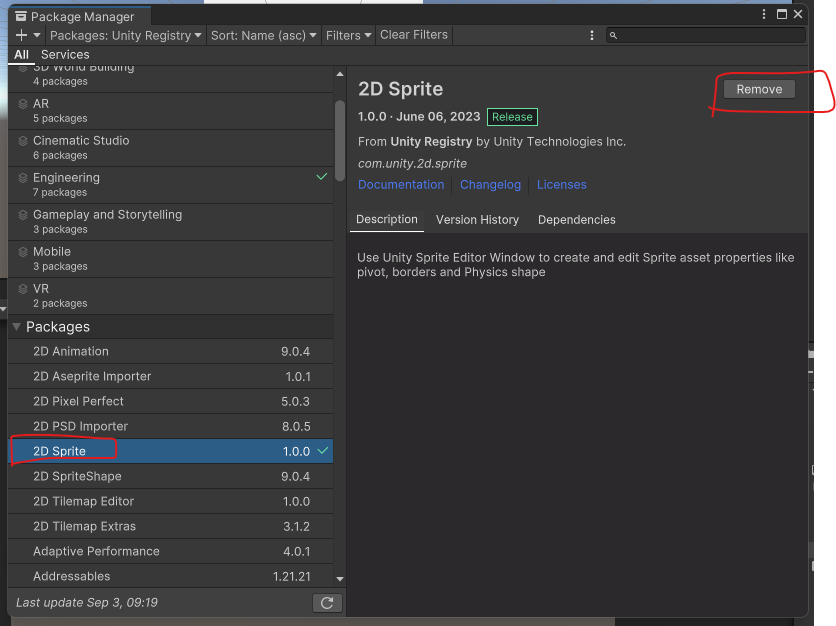Click 2D Sprite installed checkmark icon
836x626 pixels.
coord(323,451)
